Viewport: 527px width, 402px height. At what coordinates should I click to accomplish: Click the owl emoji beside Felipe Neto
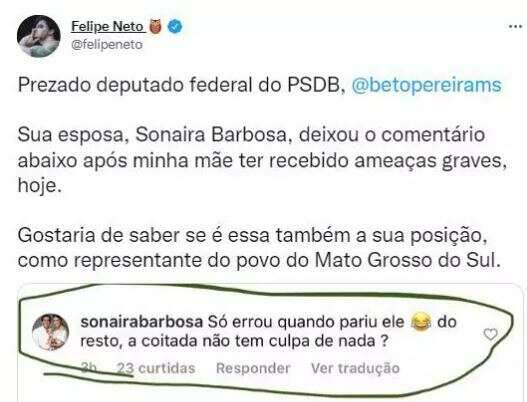tap(155, 27)
